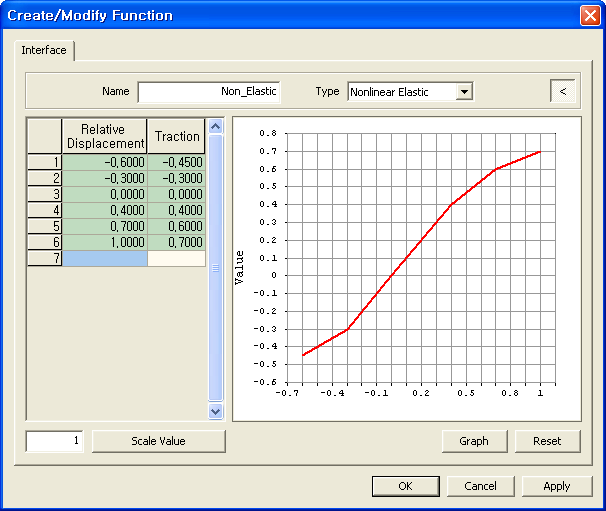Select row header 2 in the table
Image resolution: width=606 pixels, height=511 pixels.
coord(44,178)
